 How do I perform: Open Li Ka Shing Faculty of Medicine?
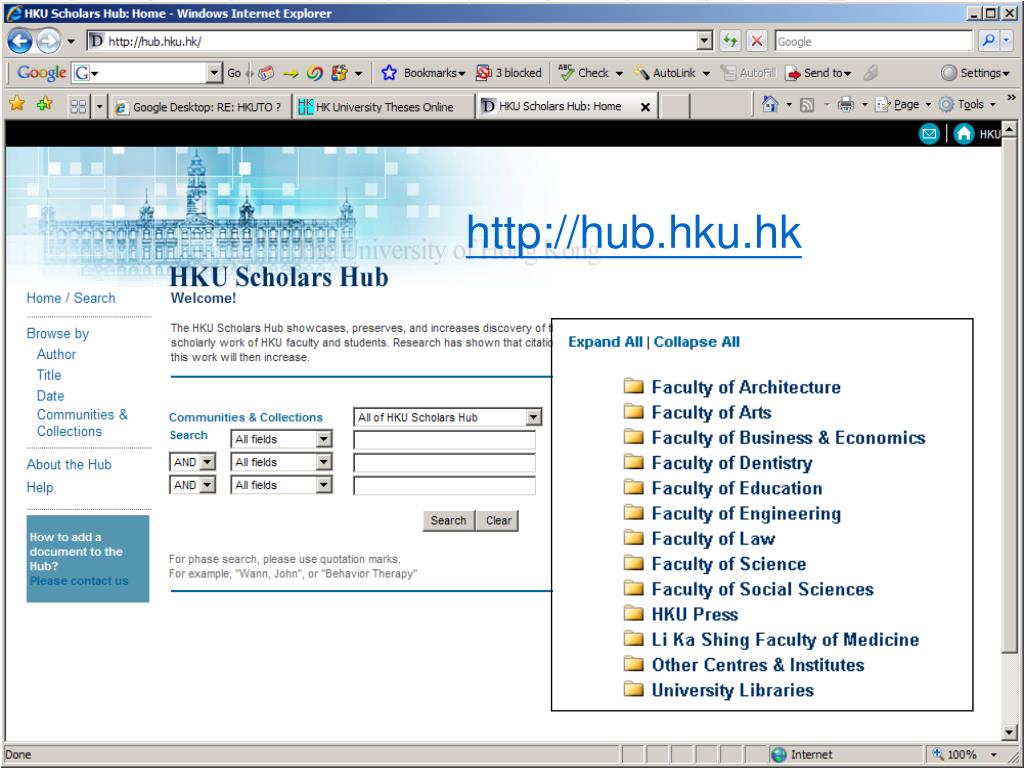785,639
